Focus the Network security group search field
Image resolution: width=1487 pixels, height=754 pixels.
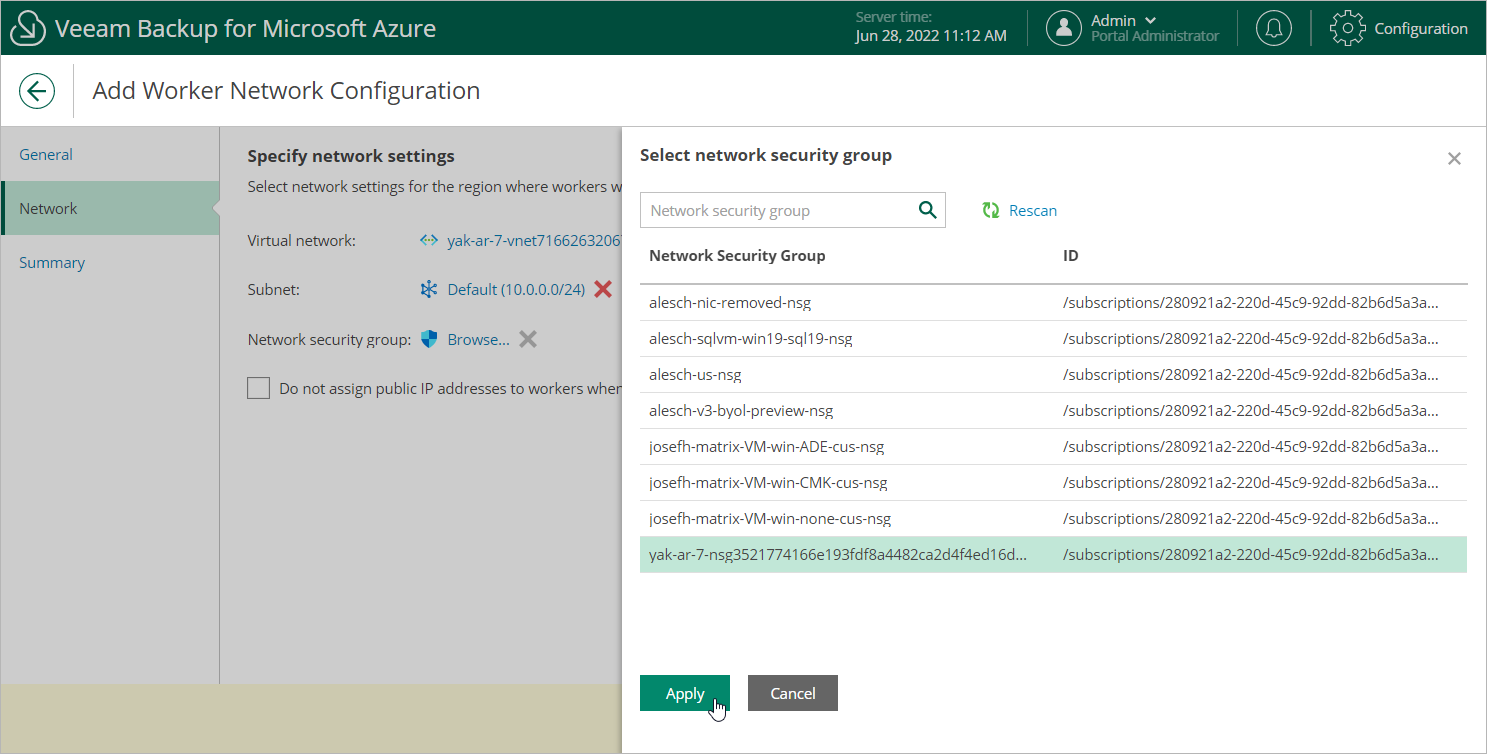click(778, 211)
